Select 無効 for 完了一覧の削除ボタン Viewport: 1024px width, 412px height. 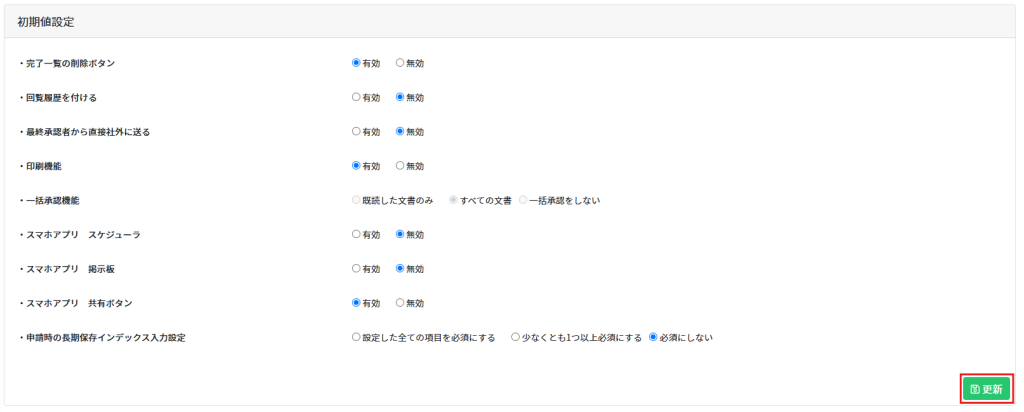click(x=400, y=63)
